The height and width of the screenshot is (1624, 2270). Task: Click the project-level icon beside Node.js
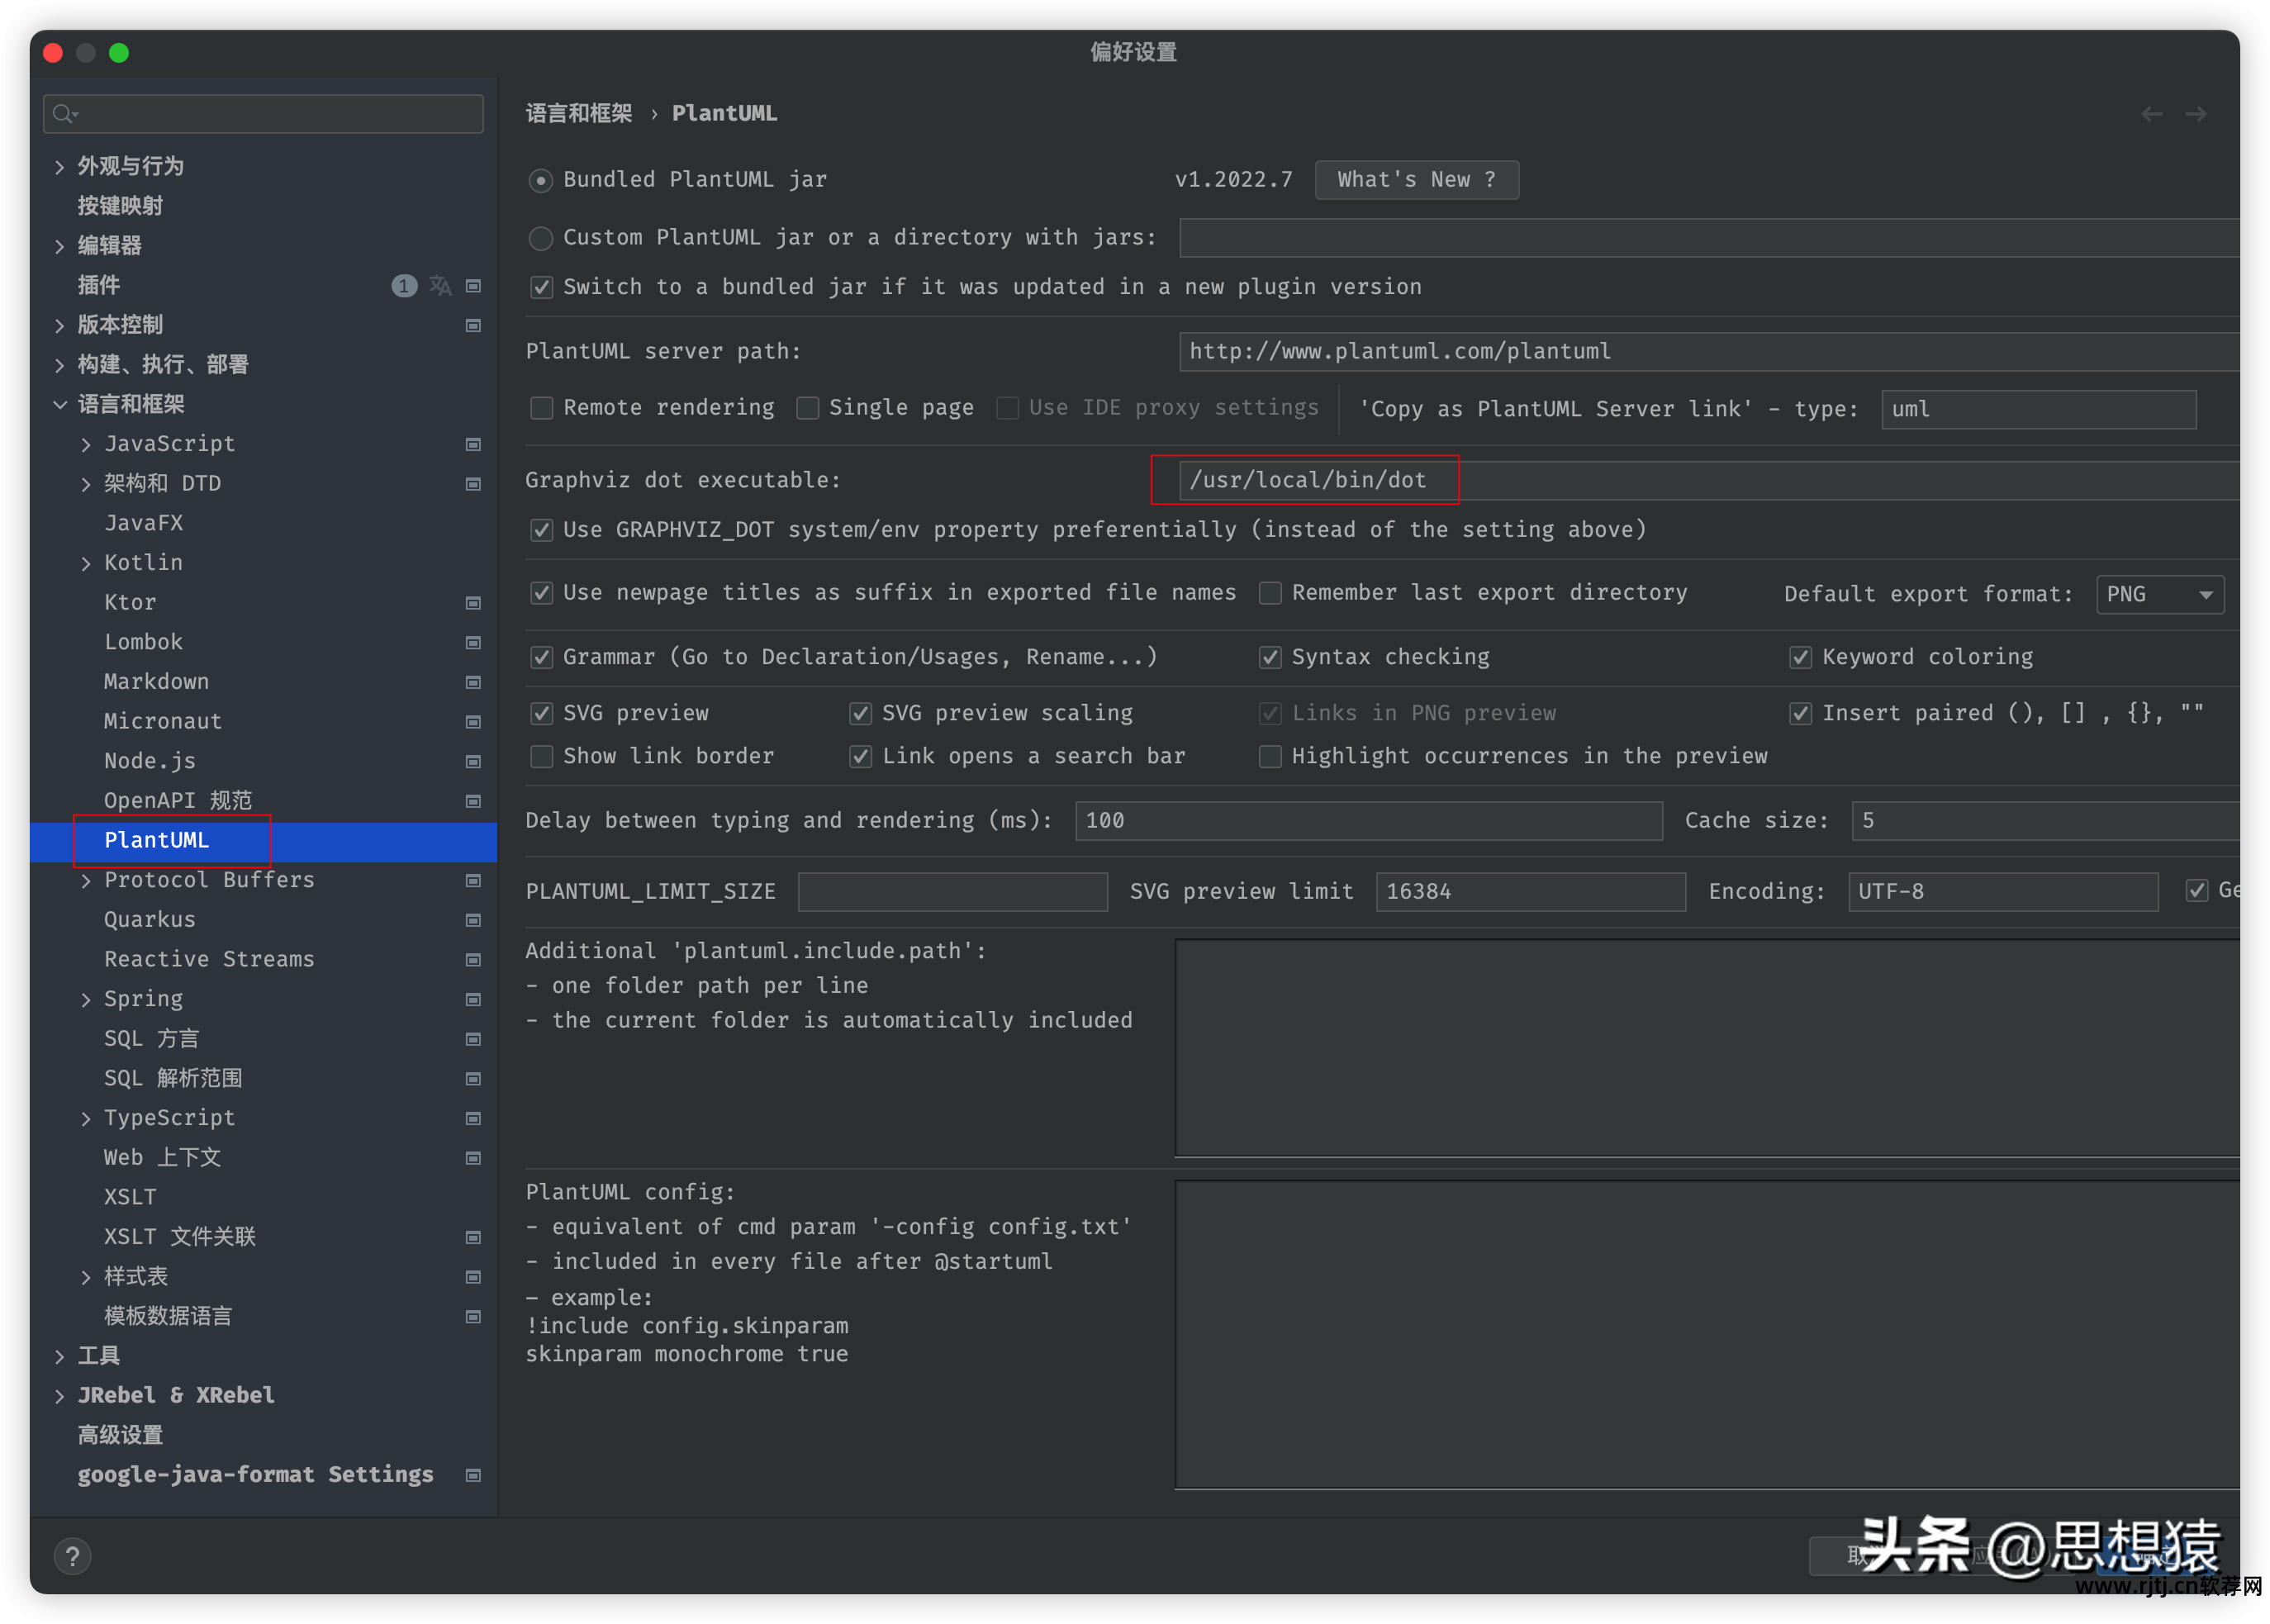pyautogui.click(x=473, y=761)
